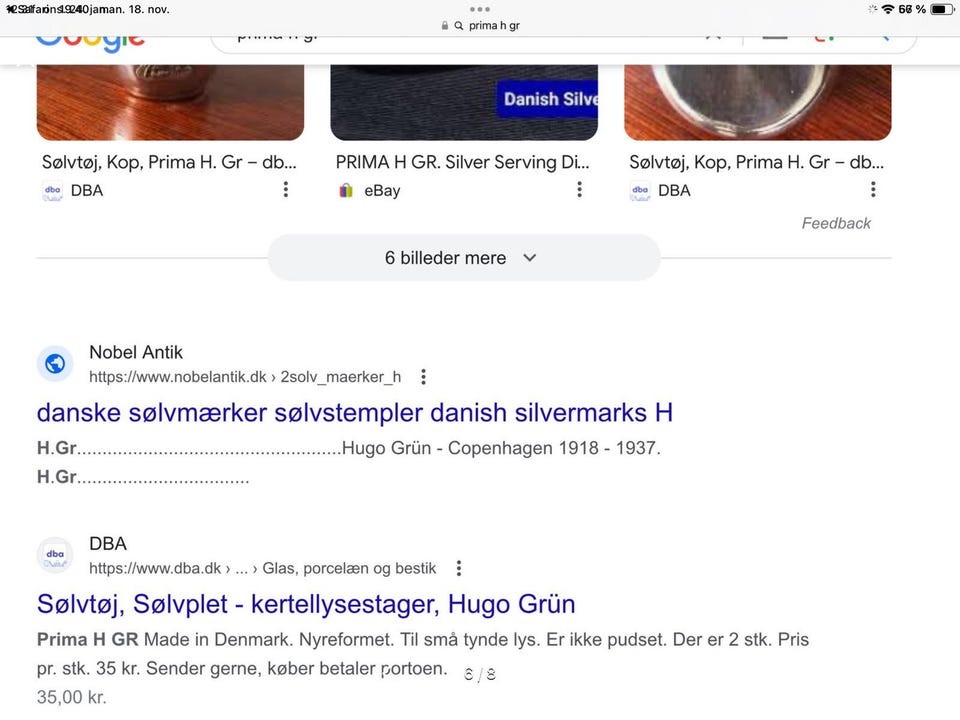Image resolution: width=960 pixels, height=720 pixels.
Task: Click the DBA favicon in search result
Action: click(55, 555)
